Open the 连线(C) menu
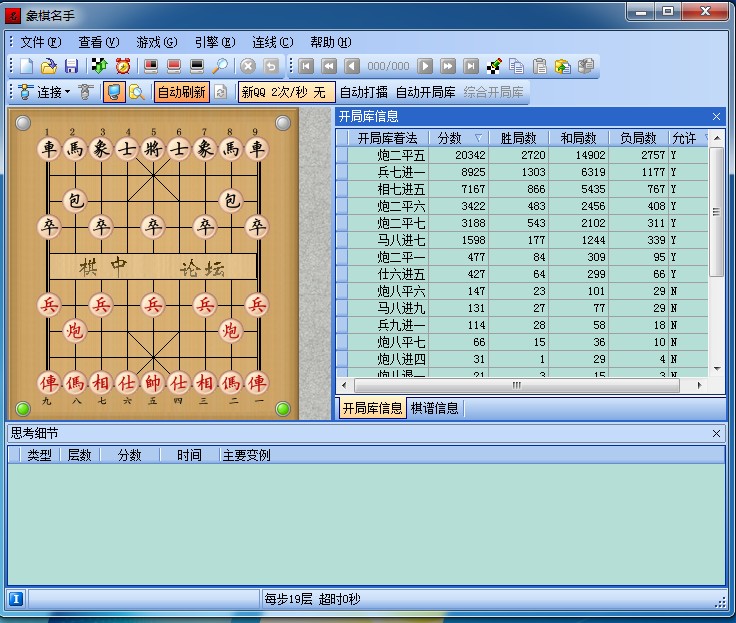 (x=273, y=42)
